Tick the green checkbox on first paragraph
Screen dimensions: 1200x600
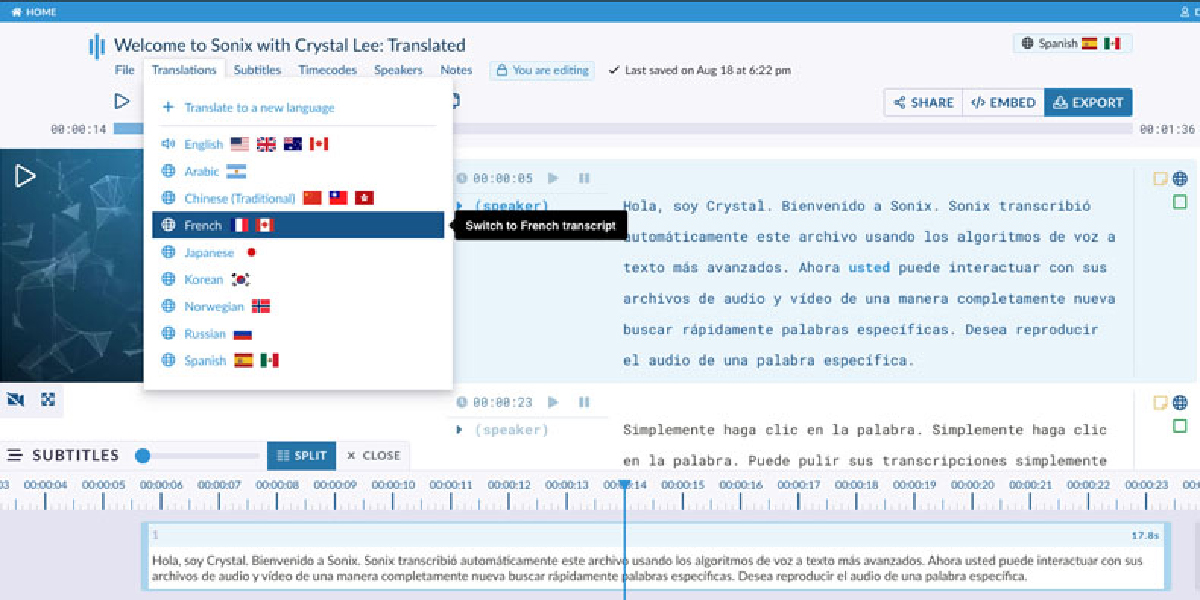coord(1180,202)
